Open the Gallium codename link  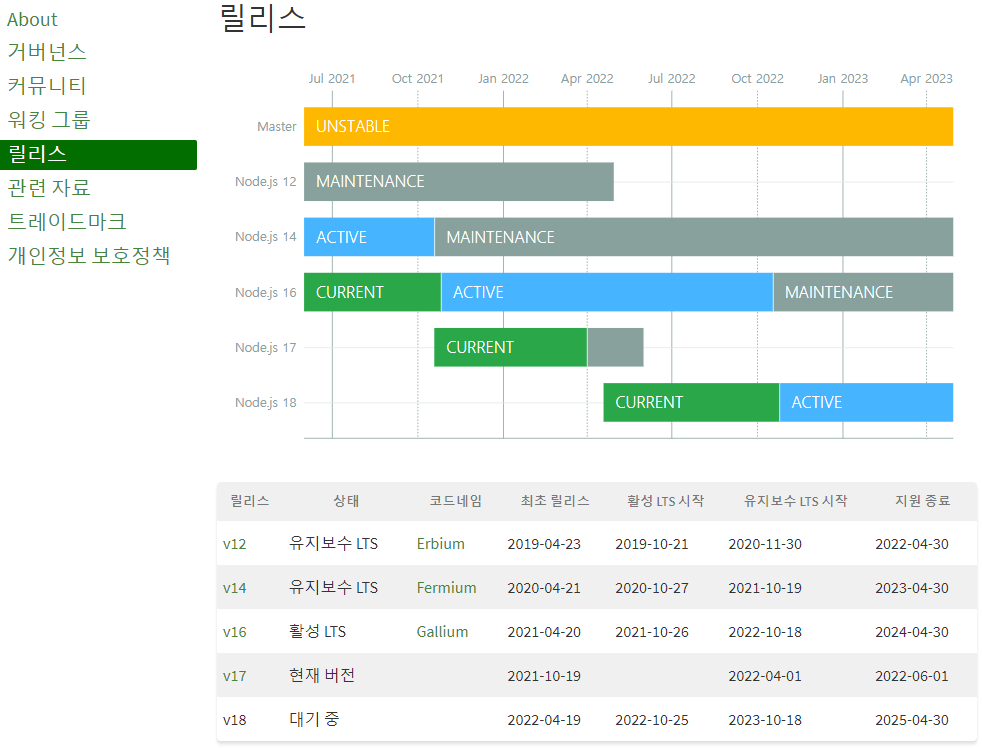coord(442,631)
